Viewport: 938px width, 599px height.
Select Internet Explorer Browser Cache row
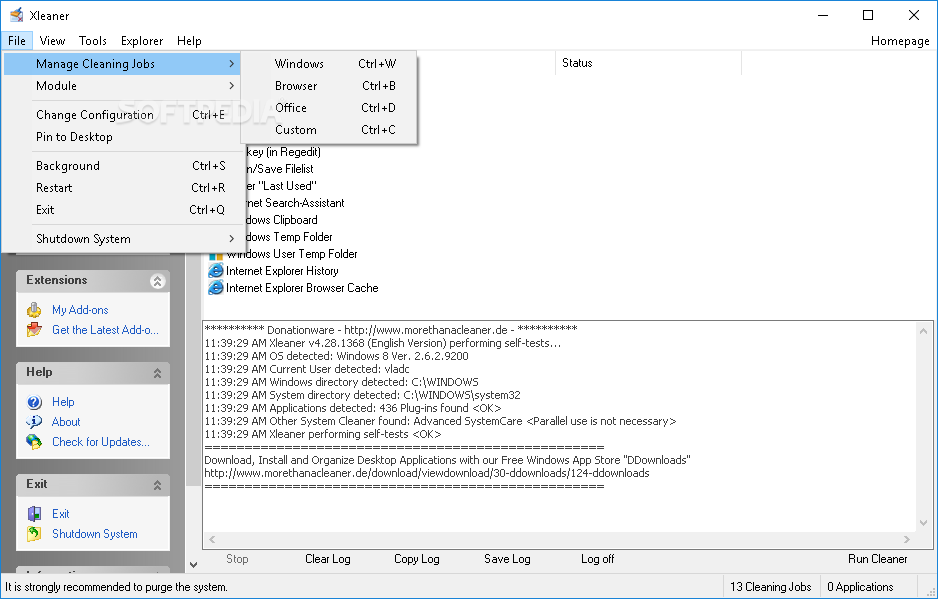coord(293,288)
